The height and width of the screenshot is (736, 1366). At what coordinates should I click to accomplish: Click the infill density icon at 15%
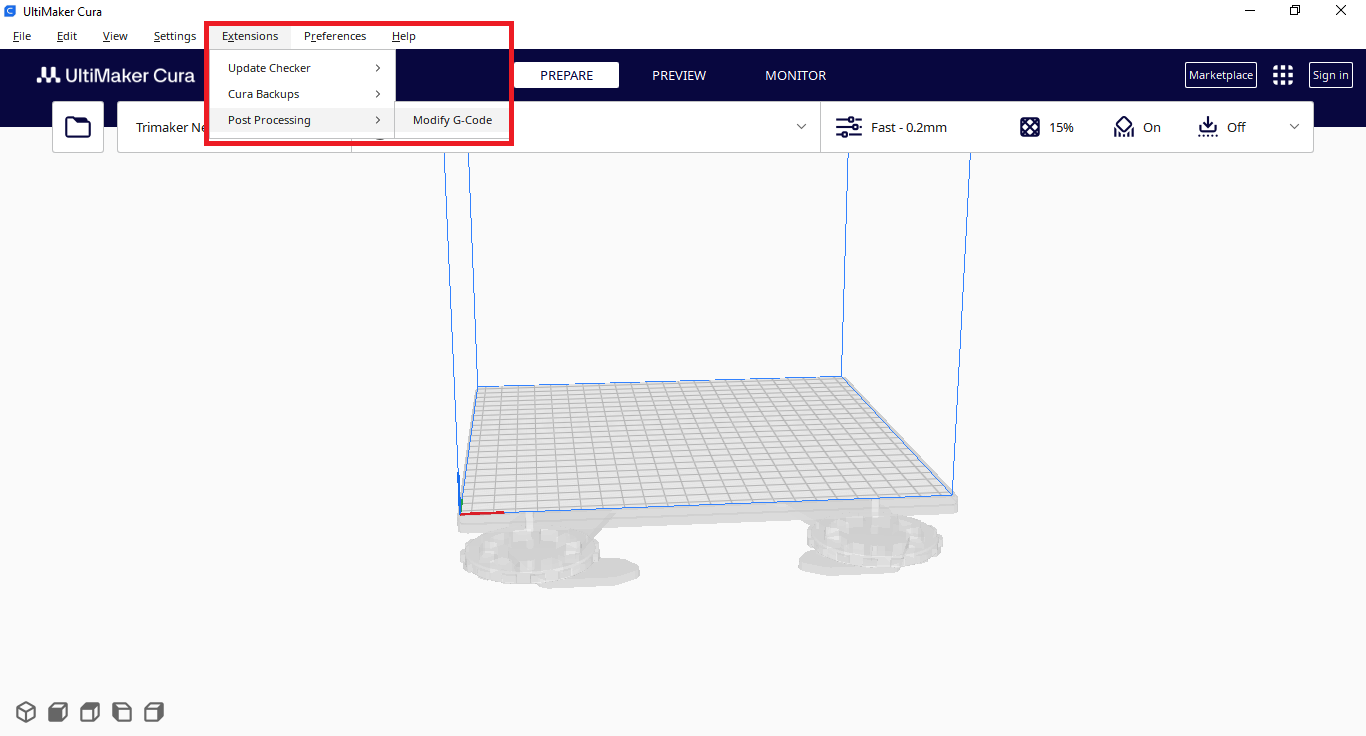[x=1030, y=127]
